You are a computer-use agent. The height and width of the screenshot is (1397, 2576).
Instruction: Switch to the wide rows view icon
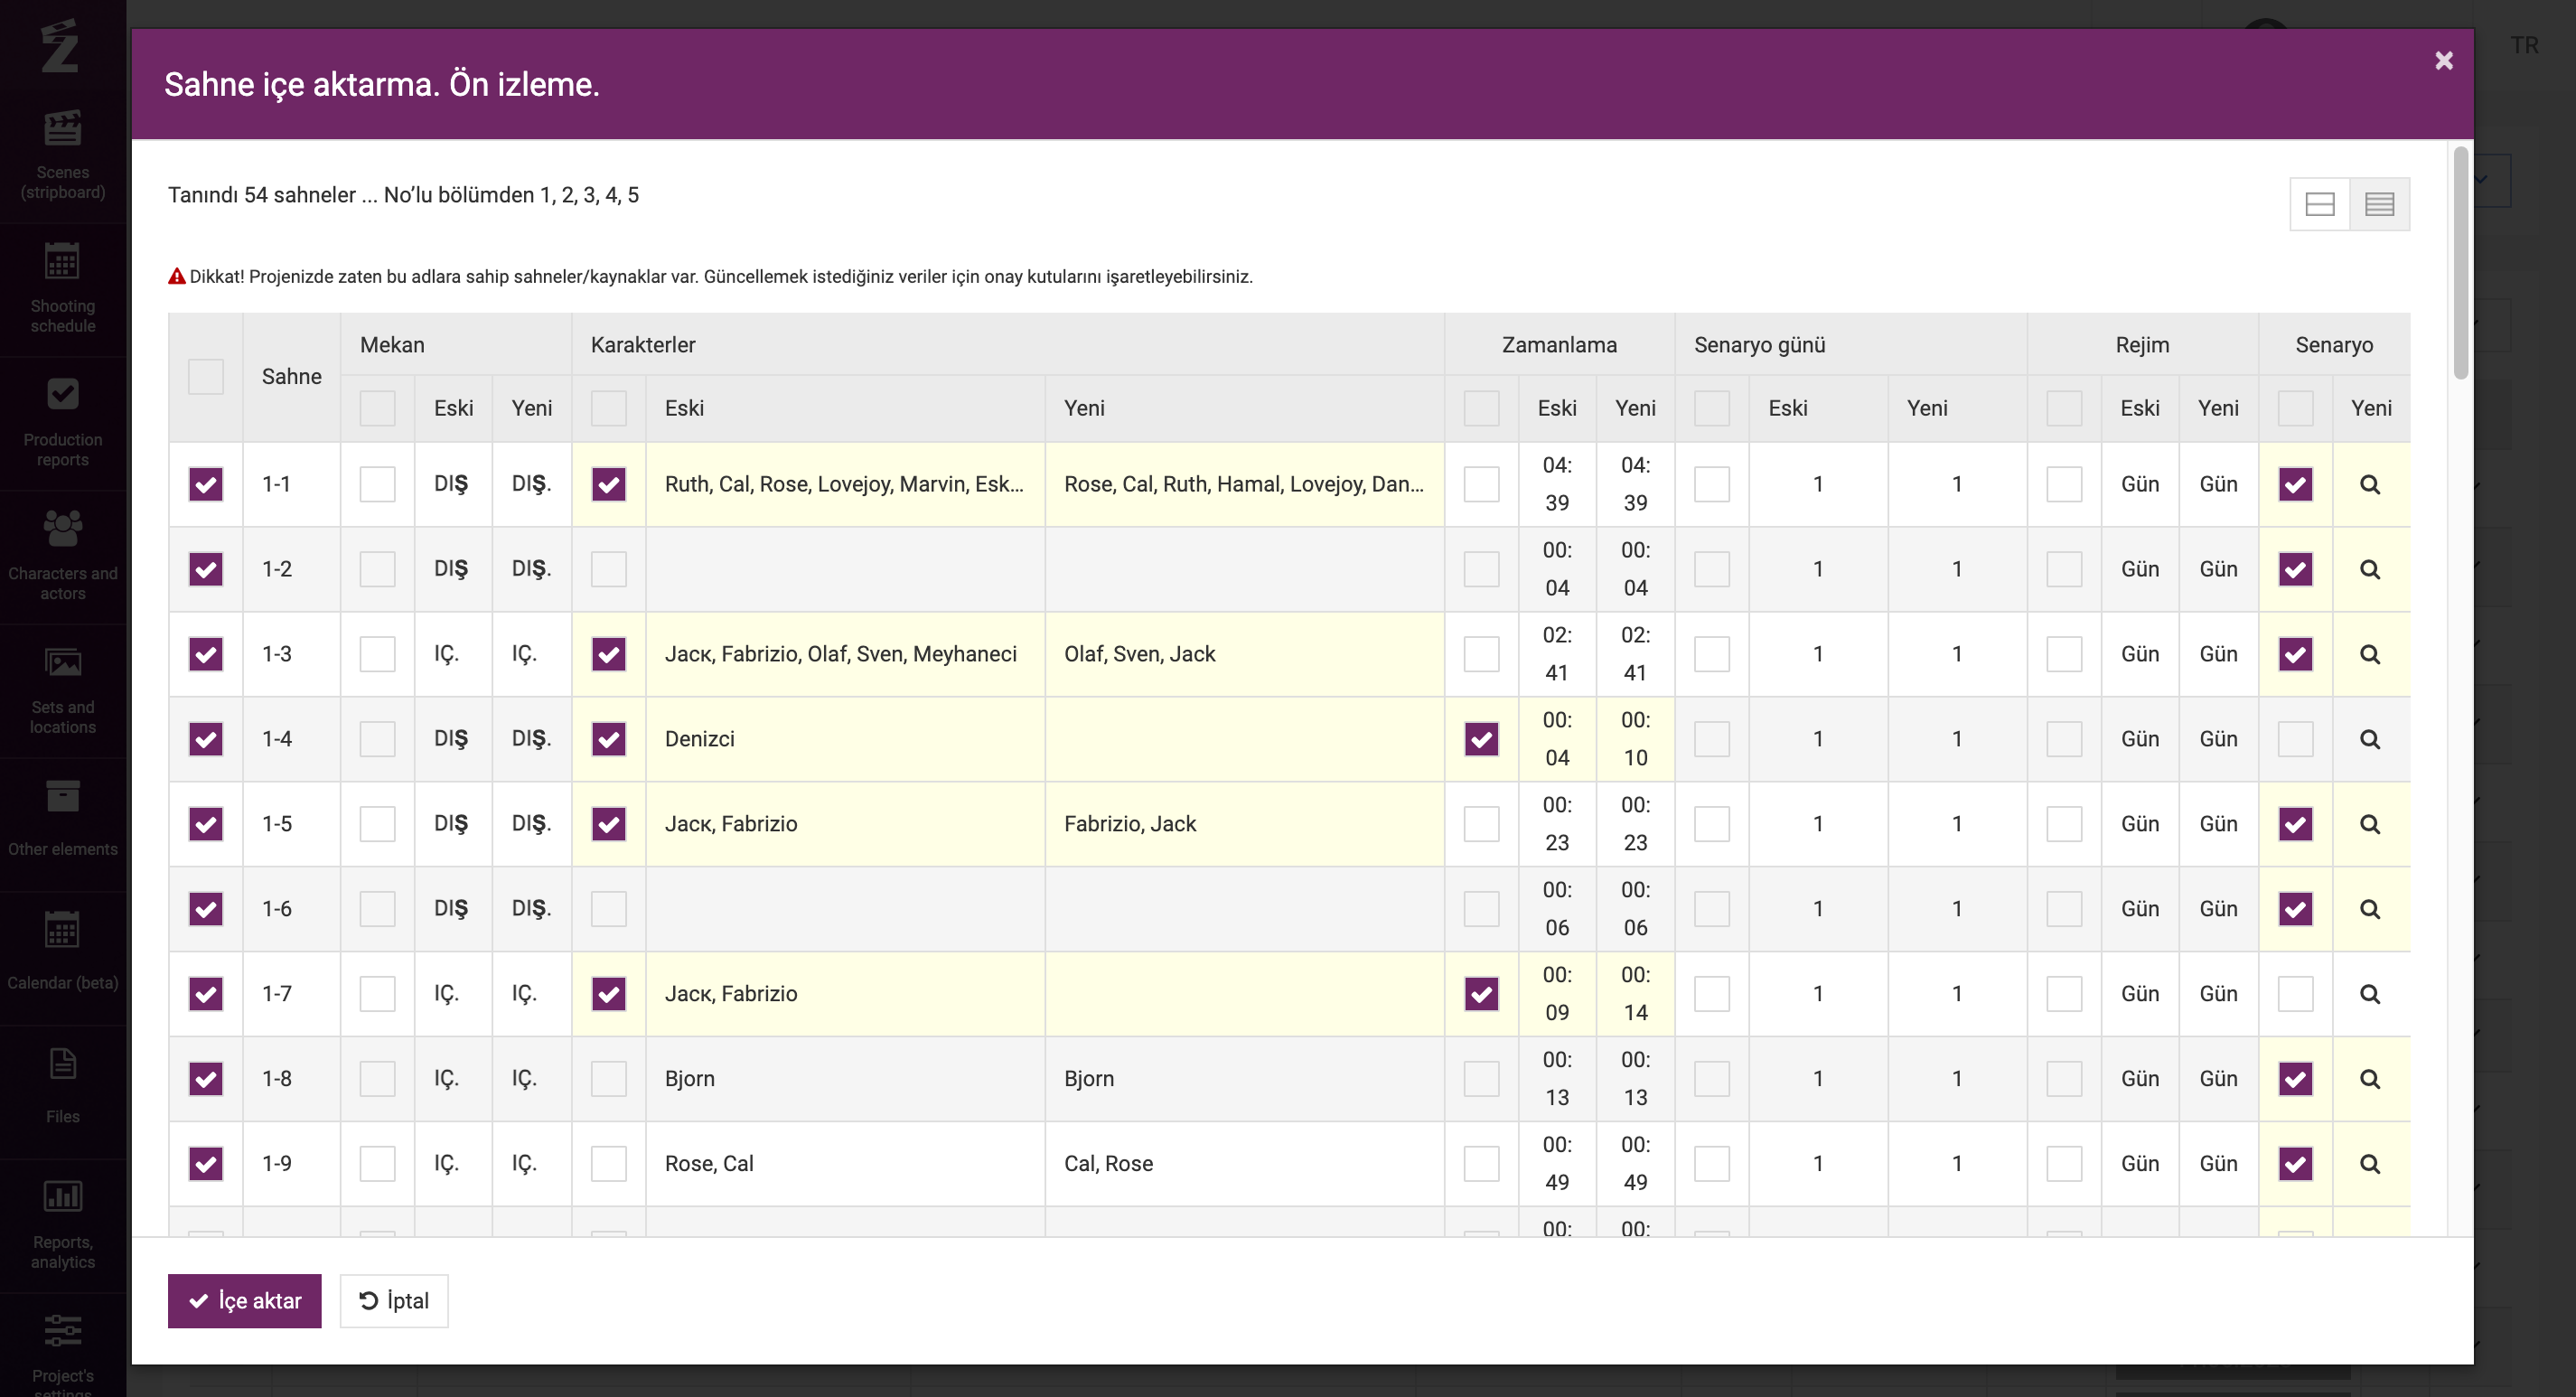pos(2319,204)
